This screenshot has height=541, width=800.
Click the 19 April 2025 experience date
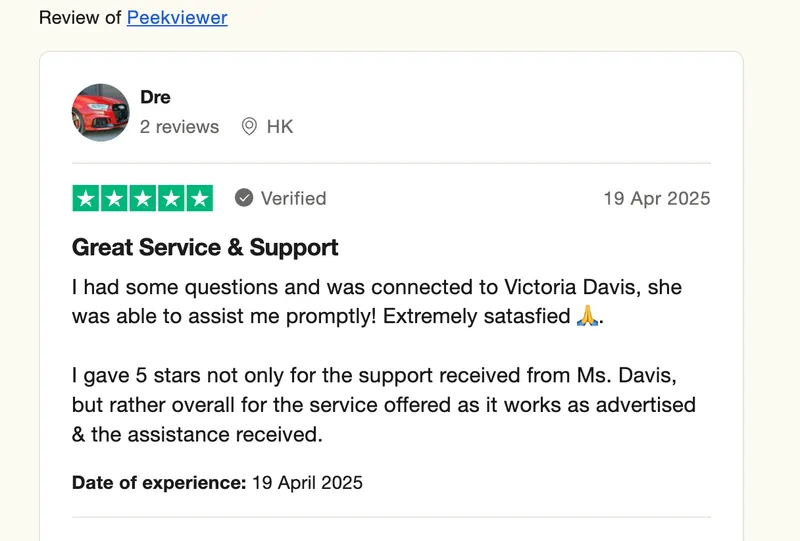click(x=307, y=483)
